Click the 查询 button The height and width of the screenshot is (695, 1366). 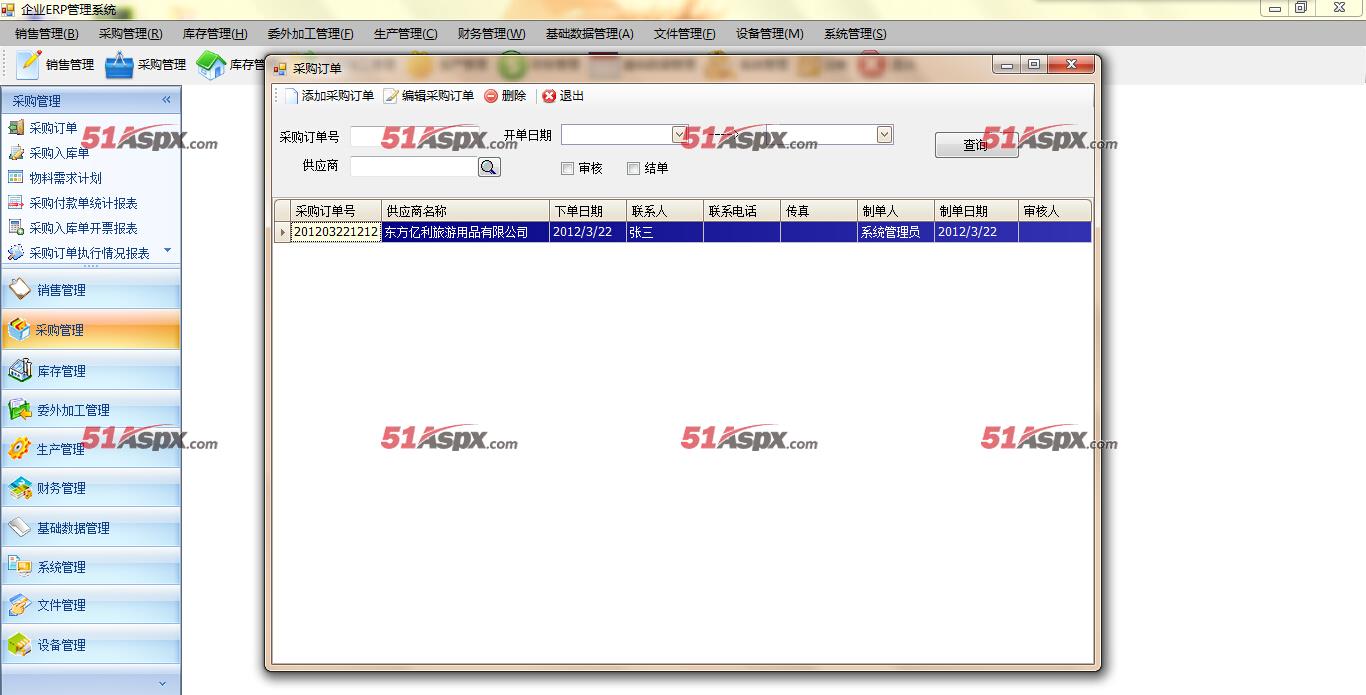(x=976, y=145)
